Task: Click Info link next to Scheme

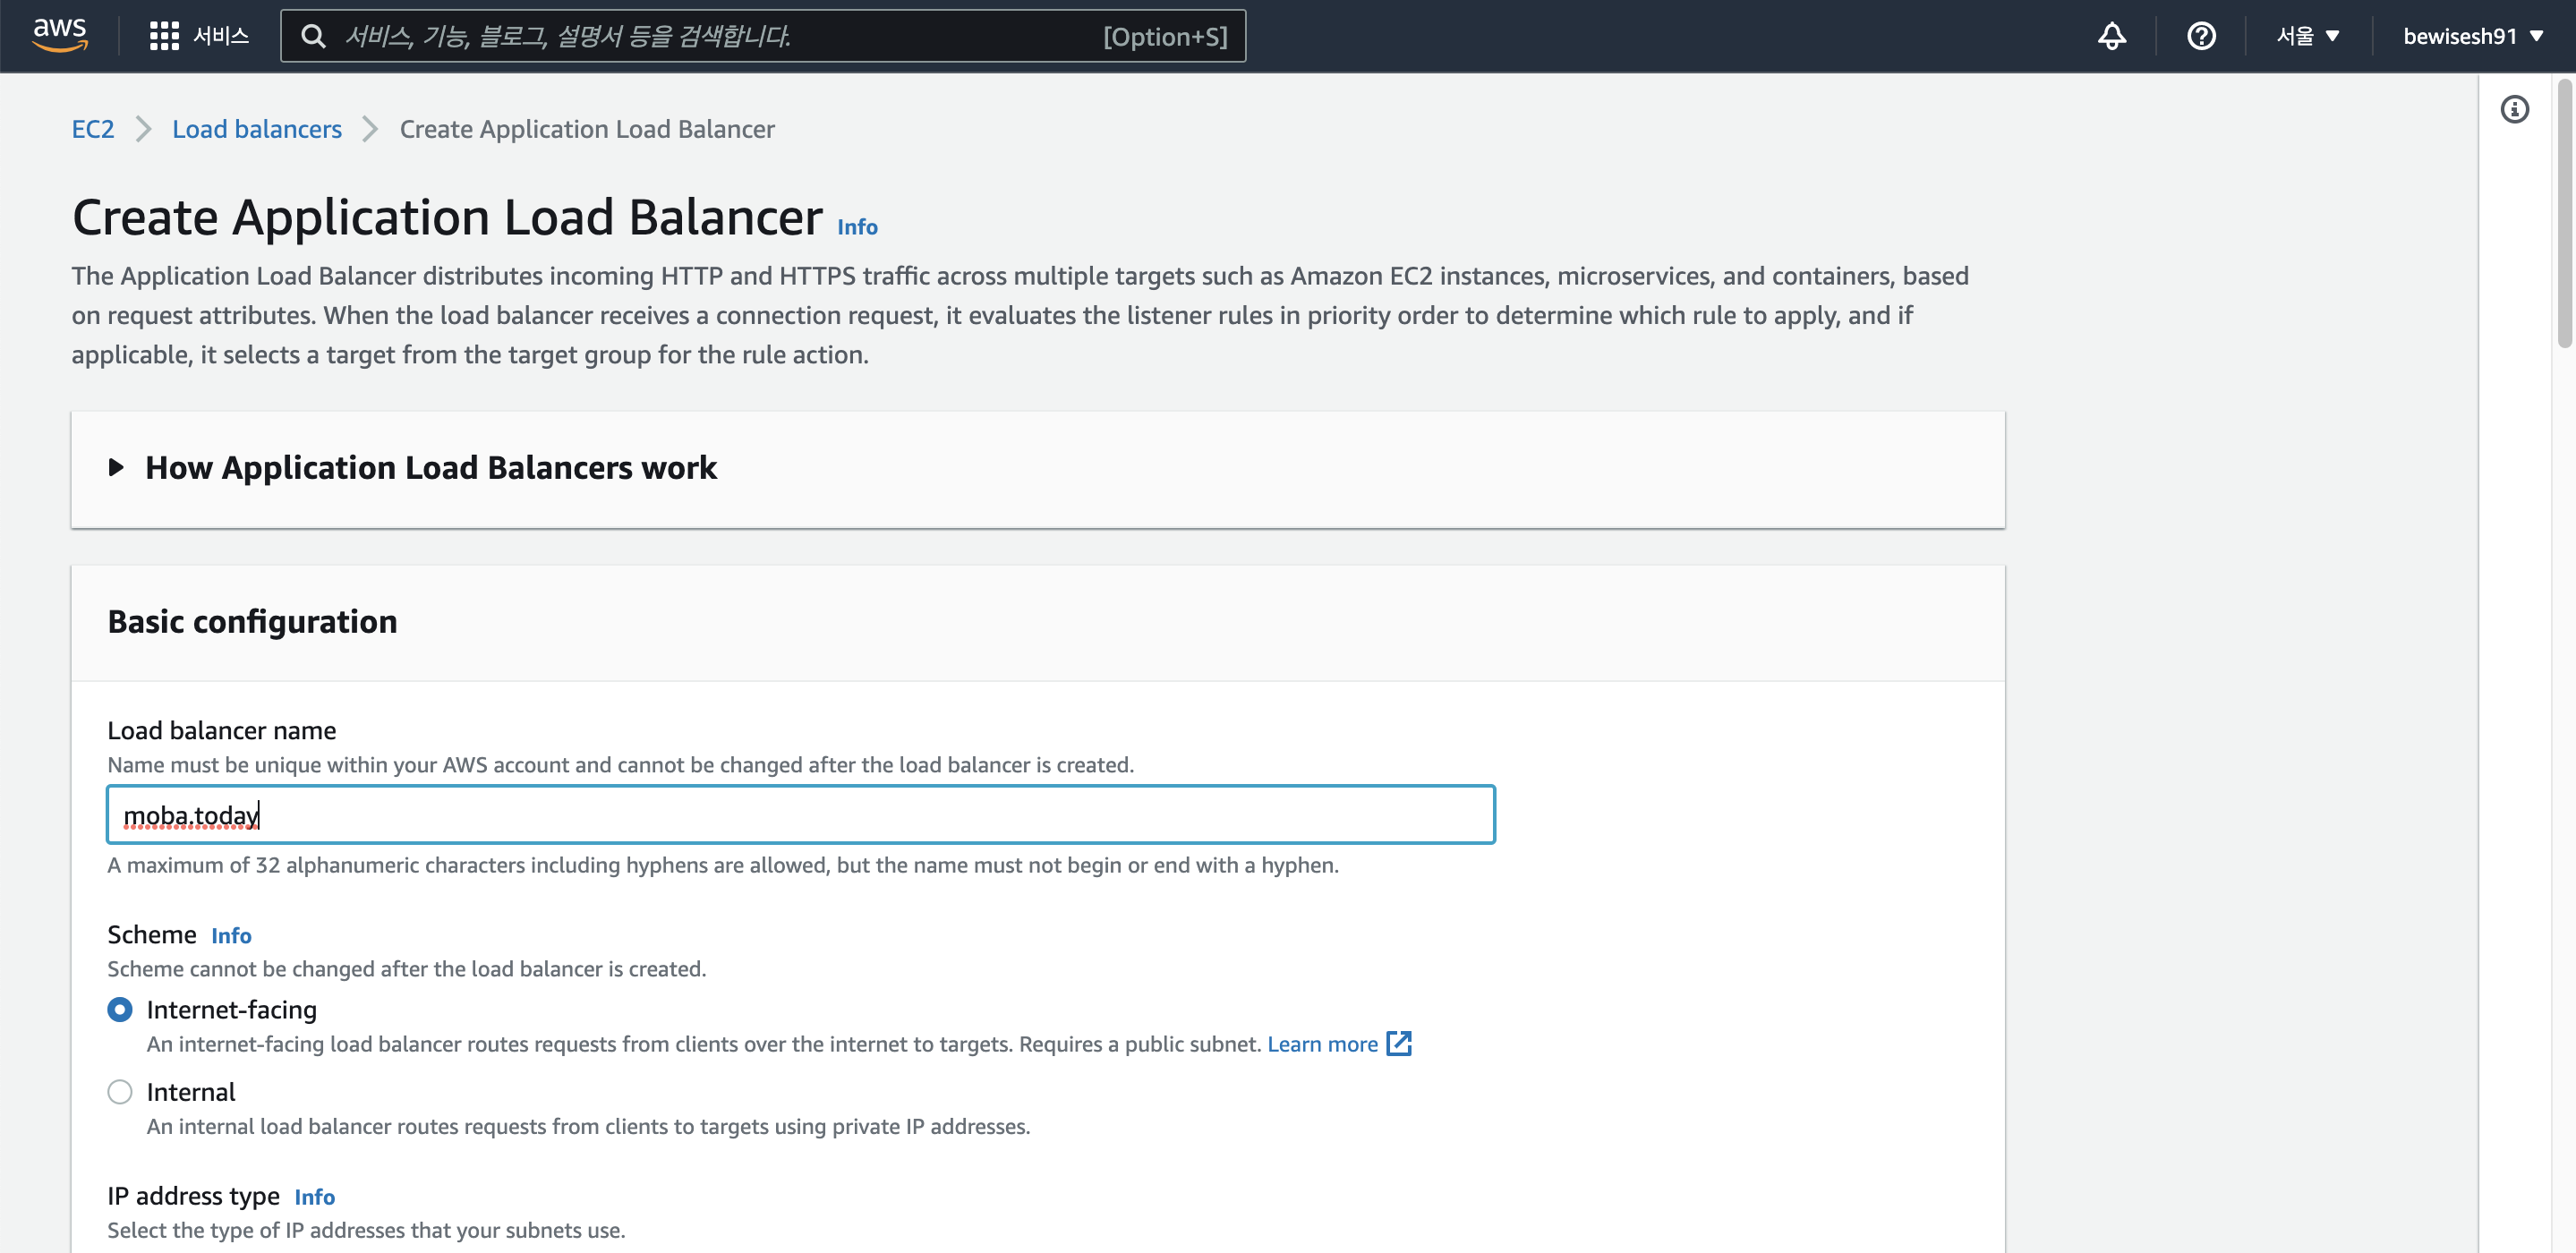Action: [231, 935]
